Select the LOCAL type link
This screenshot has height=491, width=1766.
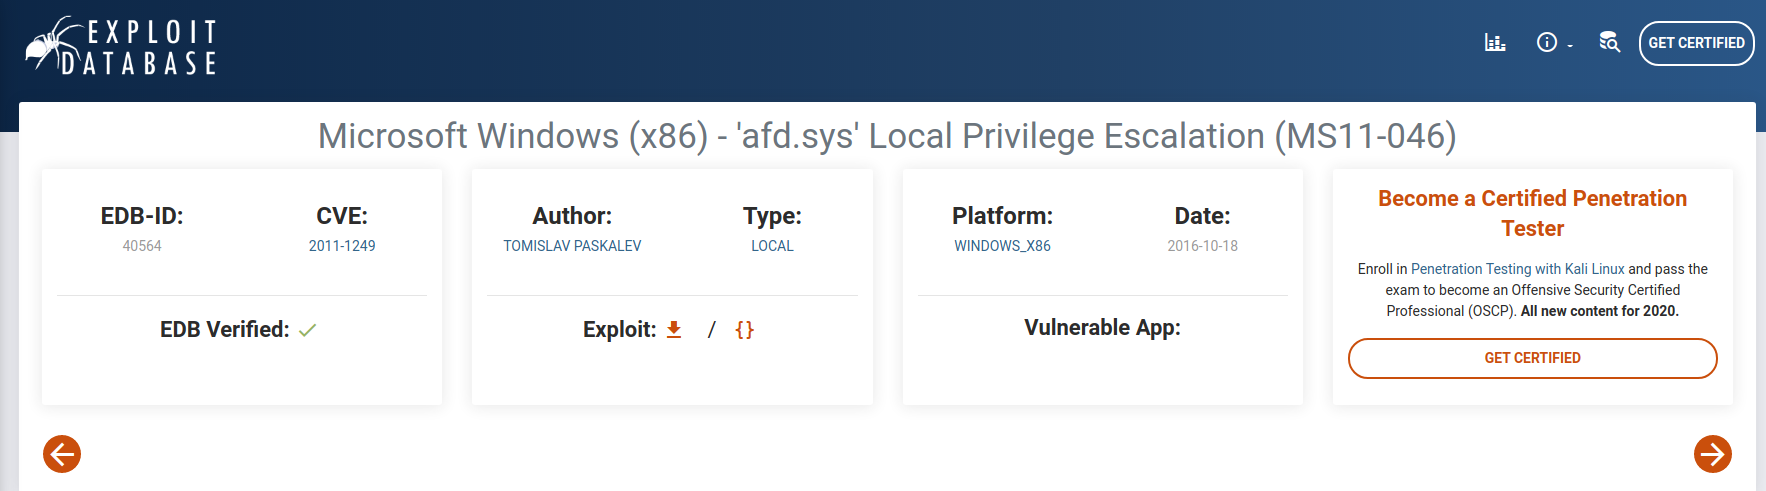pyautogui.click(x=772, y=246)
